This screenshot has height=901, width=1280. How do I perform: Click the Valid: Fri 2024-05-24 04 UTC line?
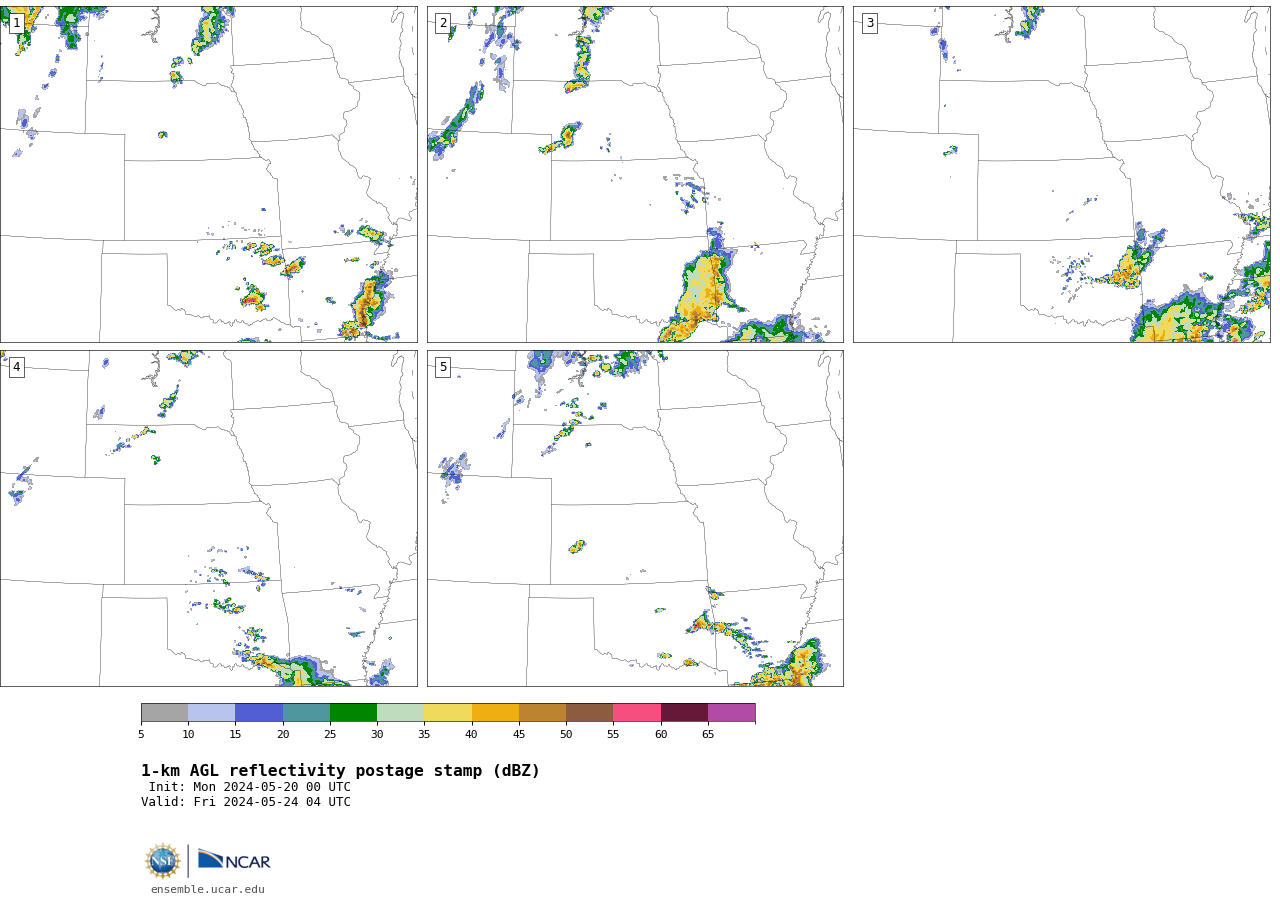coord(246,802)
